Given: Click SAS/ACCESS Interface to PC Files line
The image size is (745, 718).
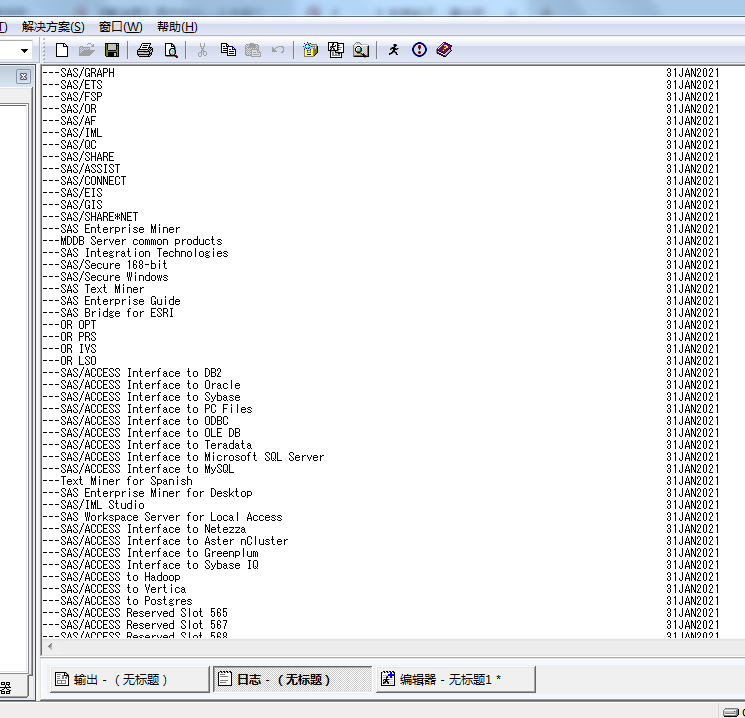Looking at the screenshot, I should (147, 409).
